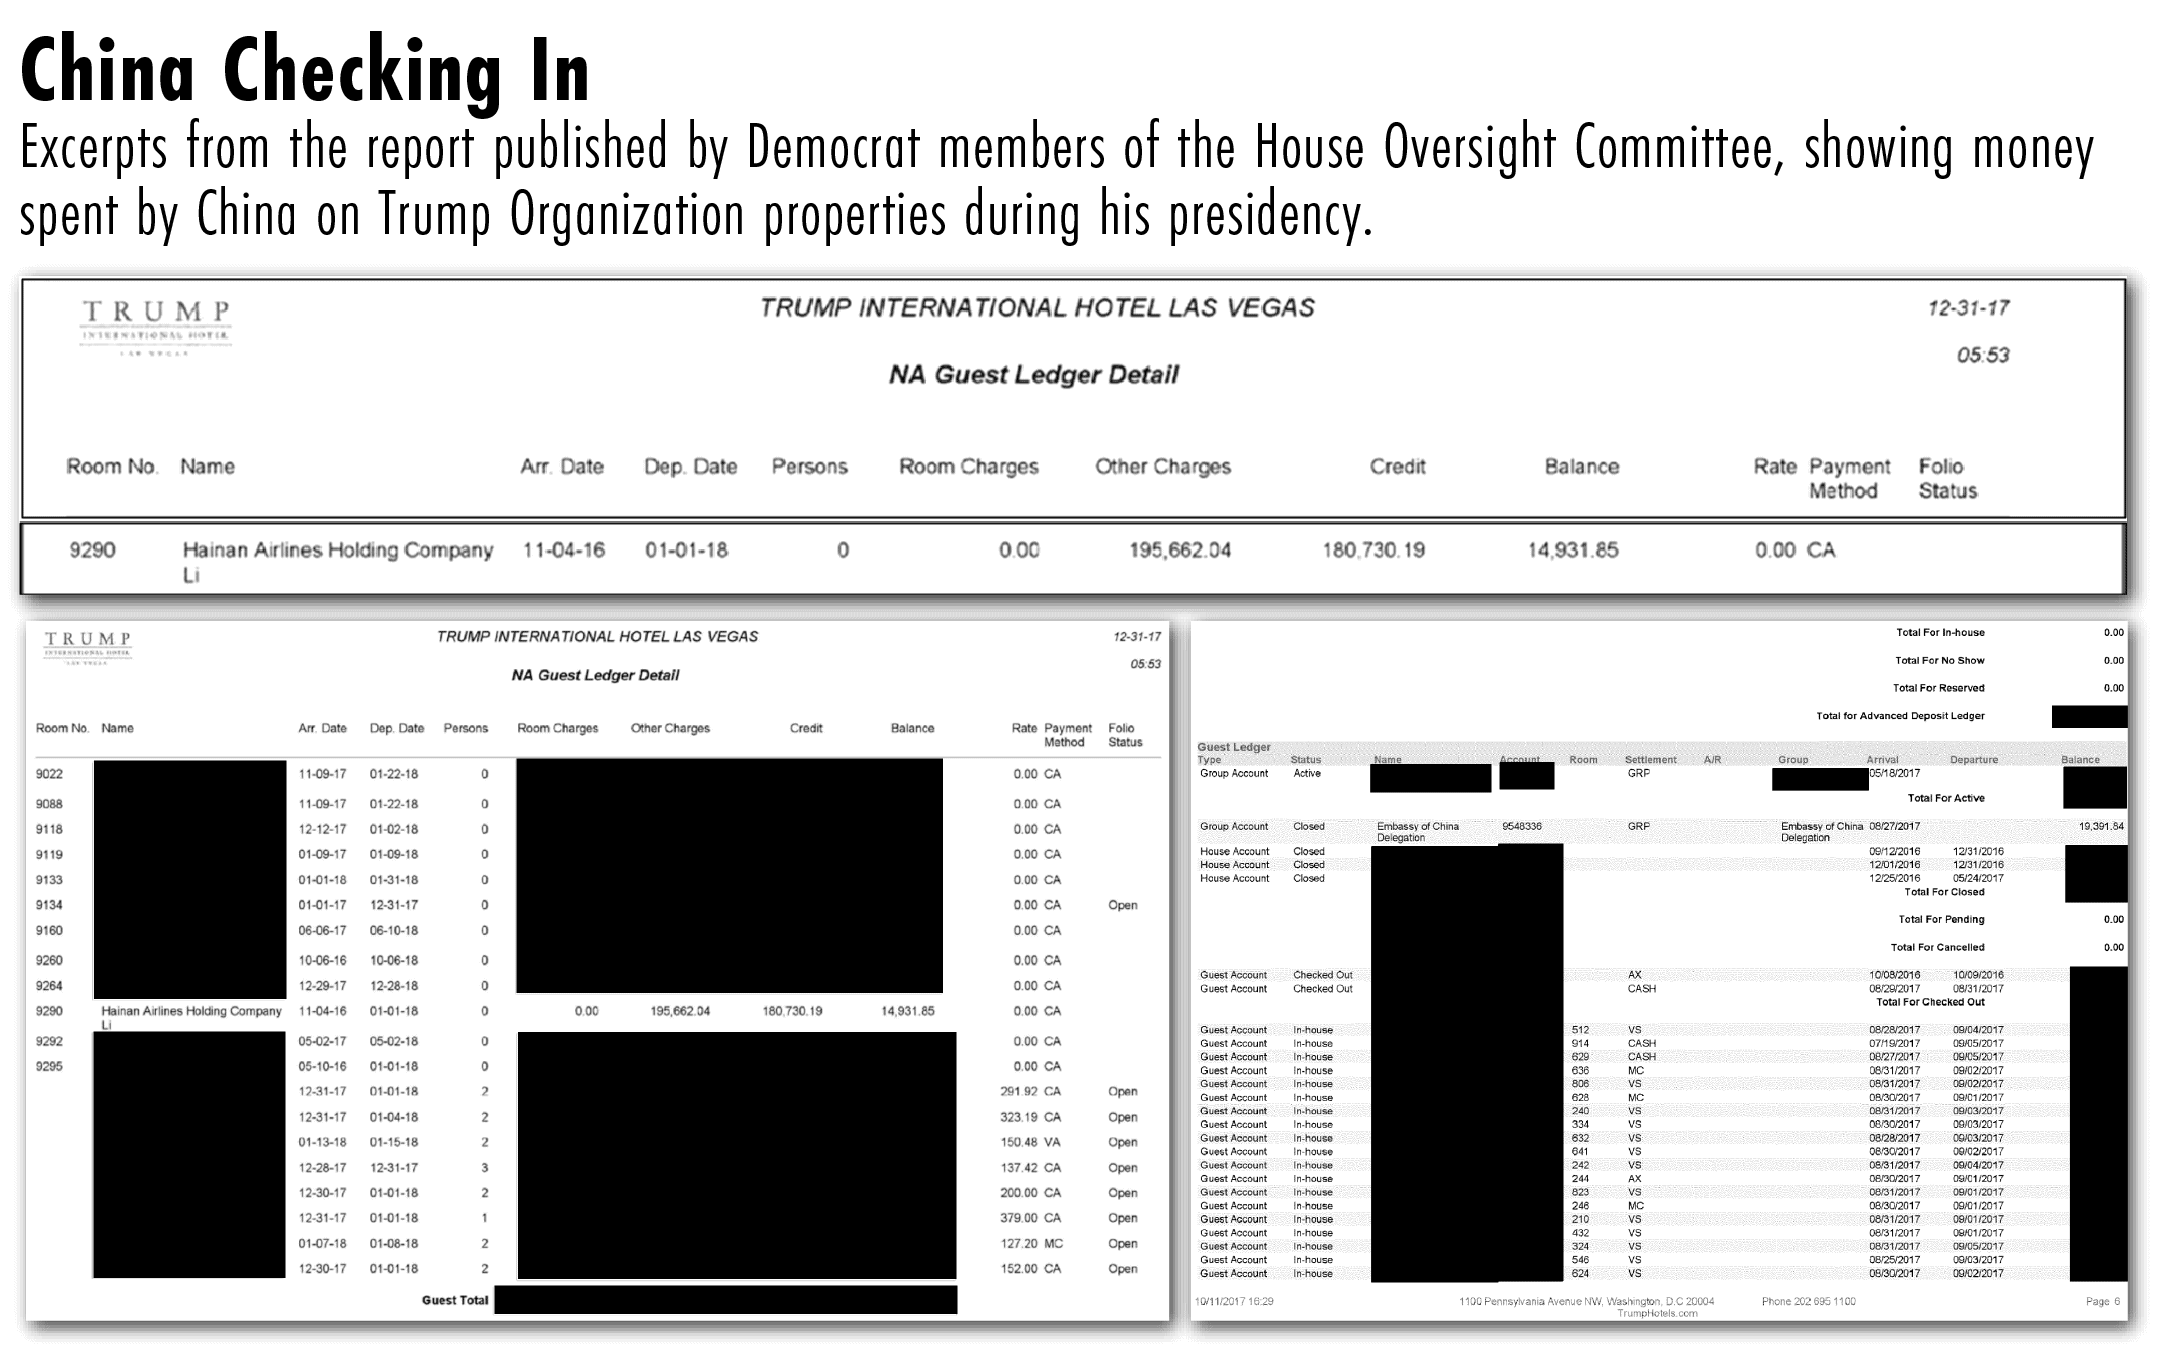Image resolution: width=2167 pixels, height=1362 pixels.
Task: Click room 512 in the guest ledger
Action: coord(1580,1030)
